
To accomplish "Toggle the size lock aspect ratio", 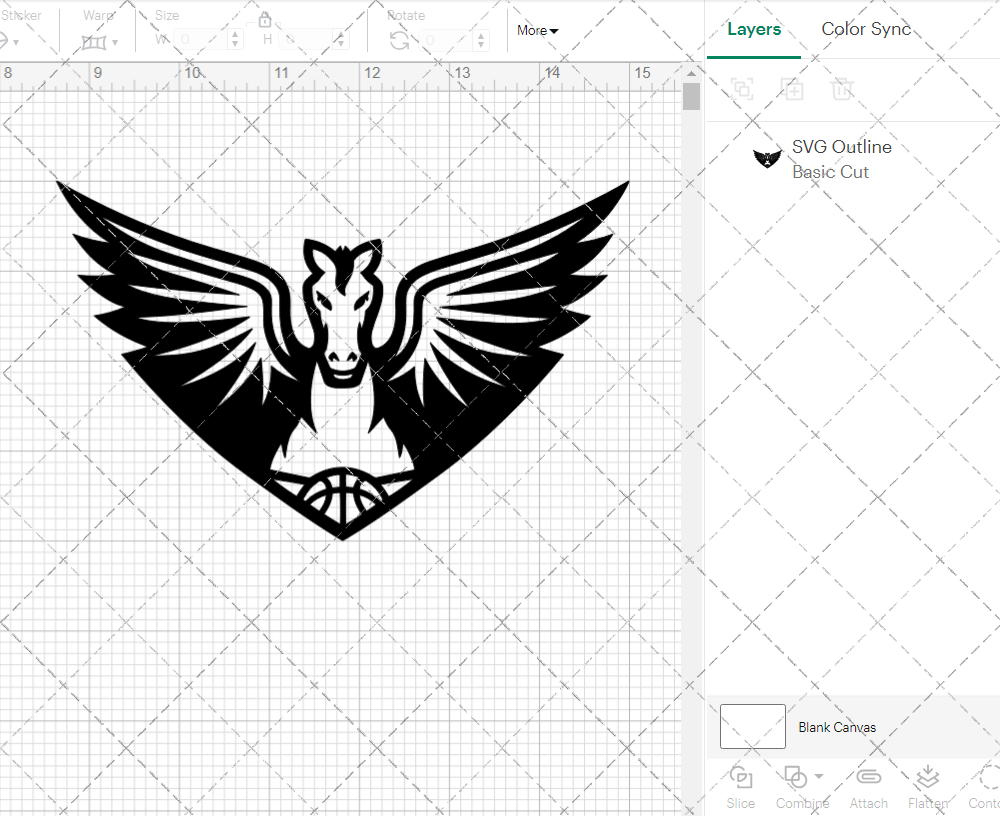I will [265, 19].
